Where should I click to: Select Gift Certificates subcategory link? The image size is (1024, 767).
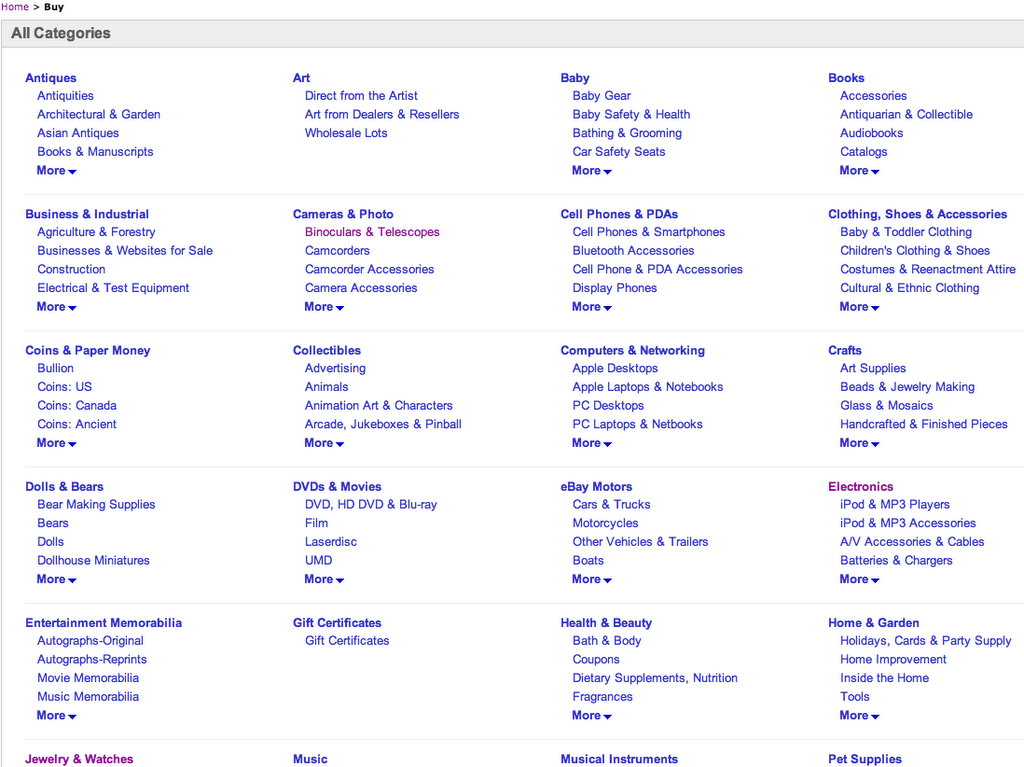pos(347,641)
